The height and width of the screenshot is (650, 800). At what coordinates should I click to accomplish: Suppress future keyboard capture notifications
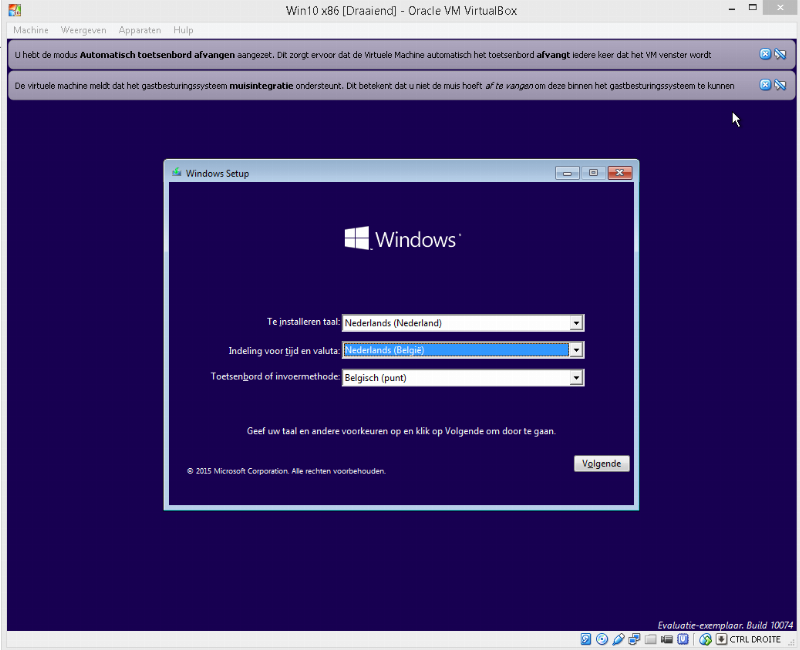coord(780,54)
